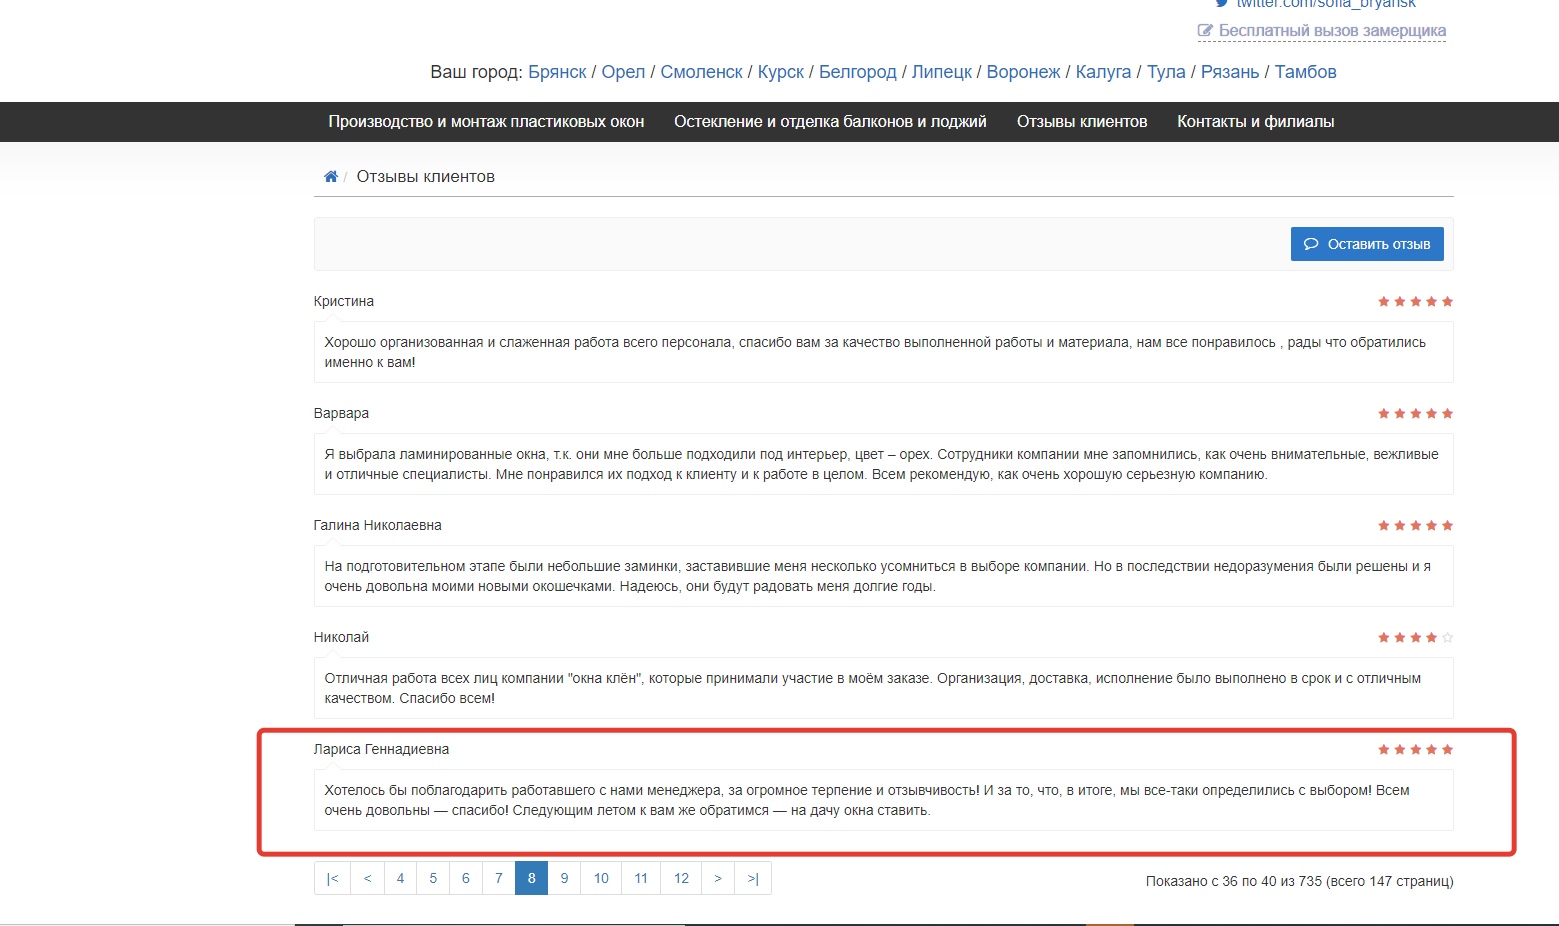Open reviews page 12
This screenshot has width=1559, height=926.
(681, 878)
